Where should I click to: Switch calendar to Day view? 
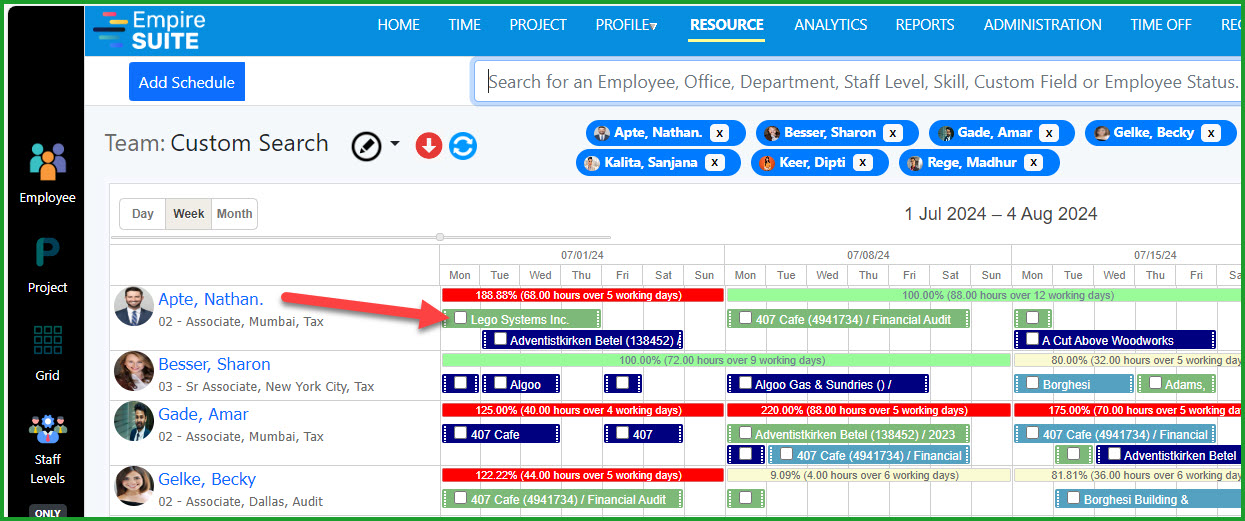pos(143,214)
